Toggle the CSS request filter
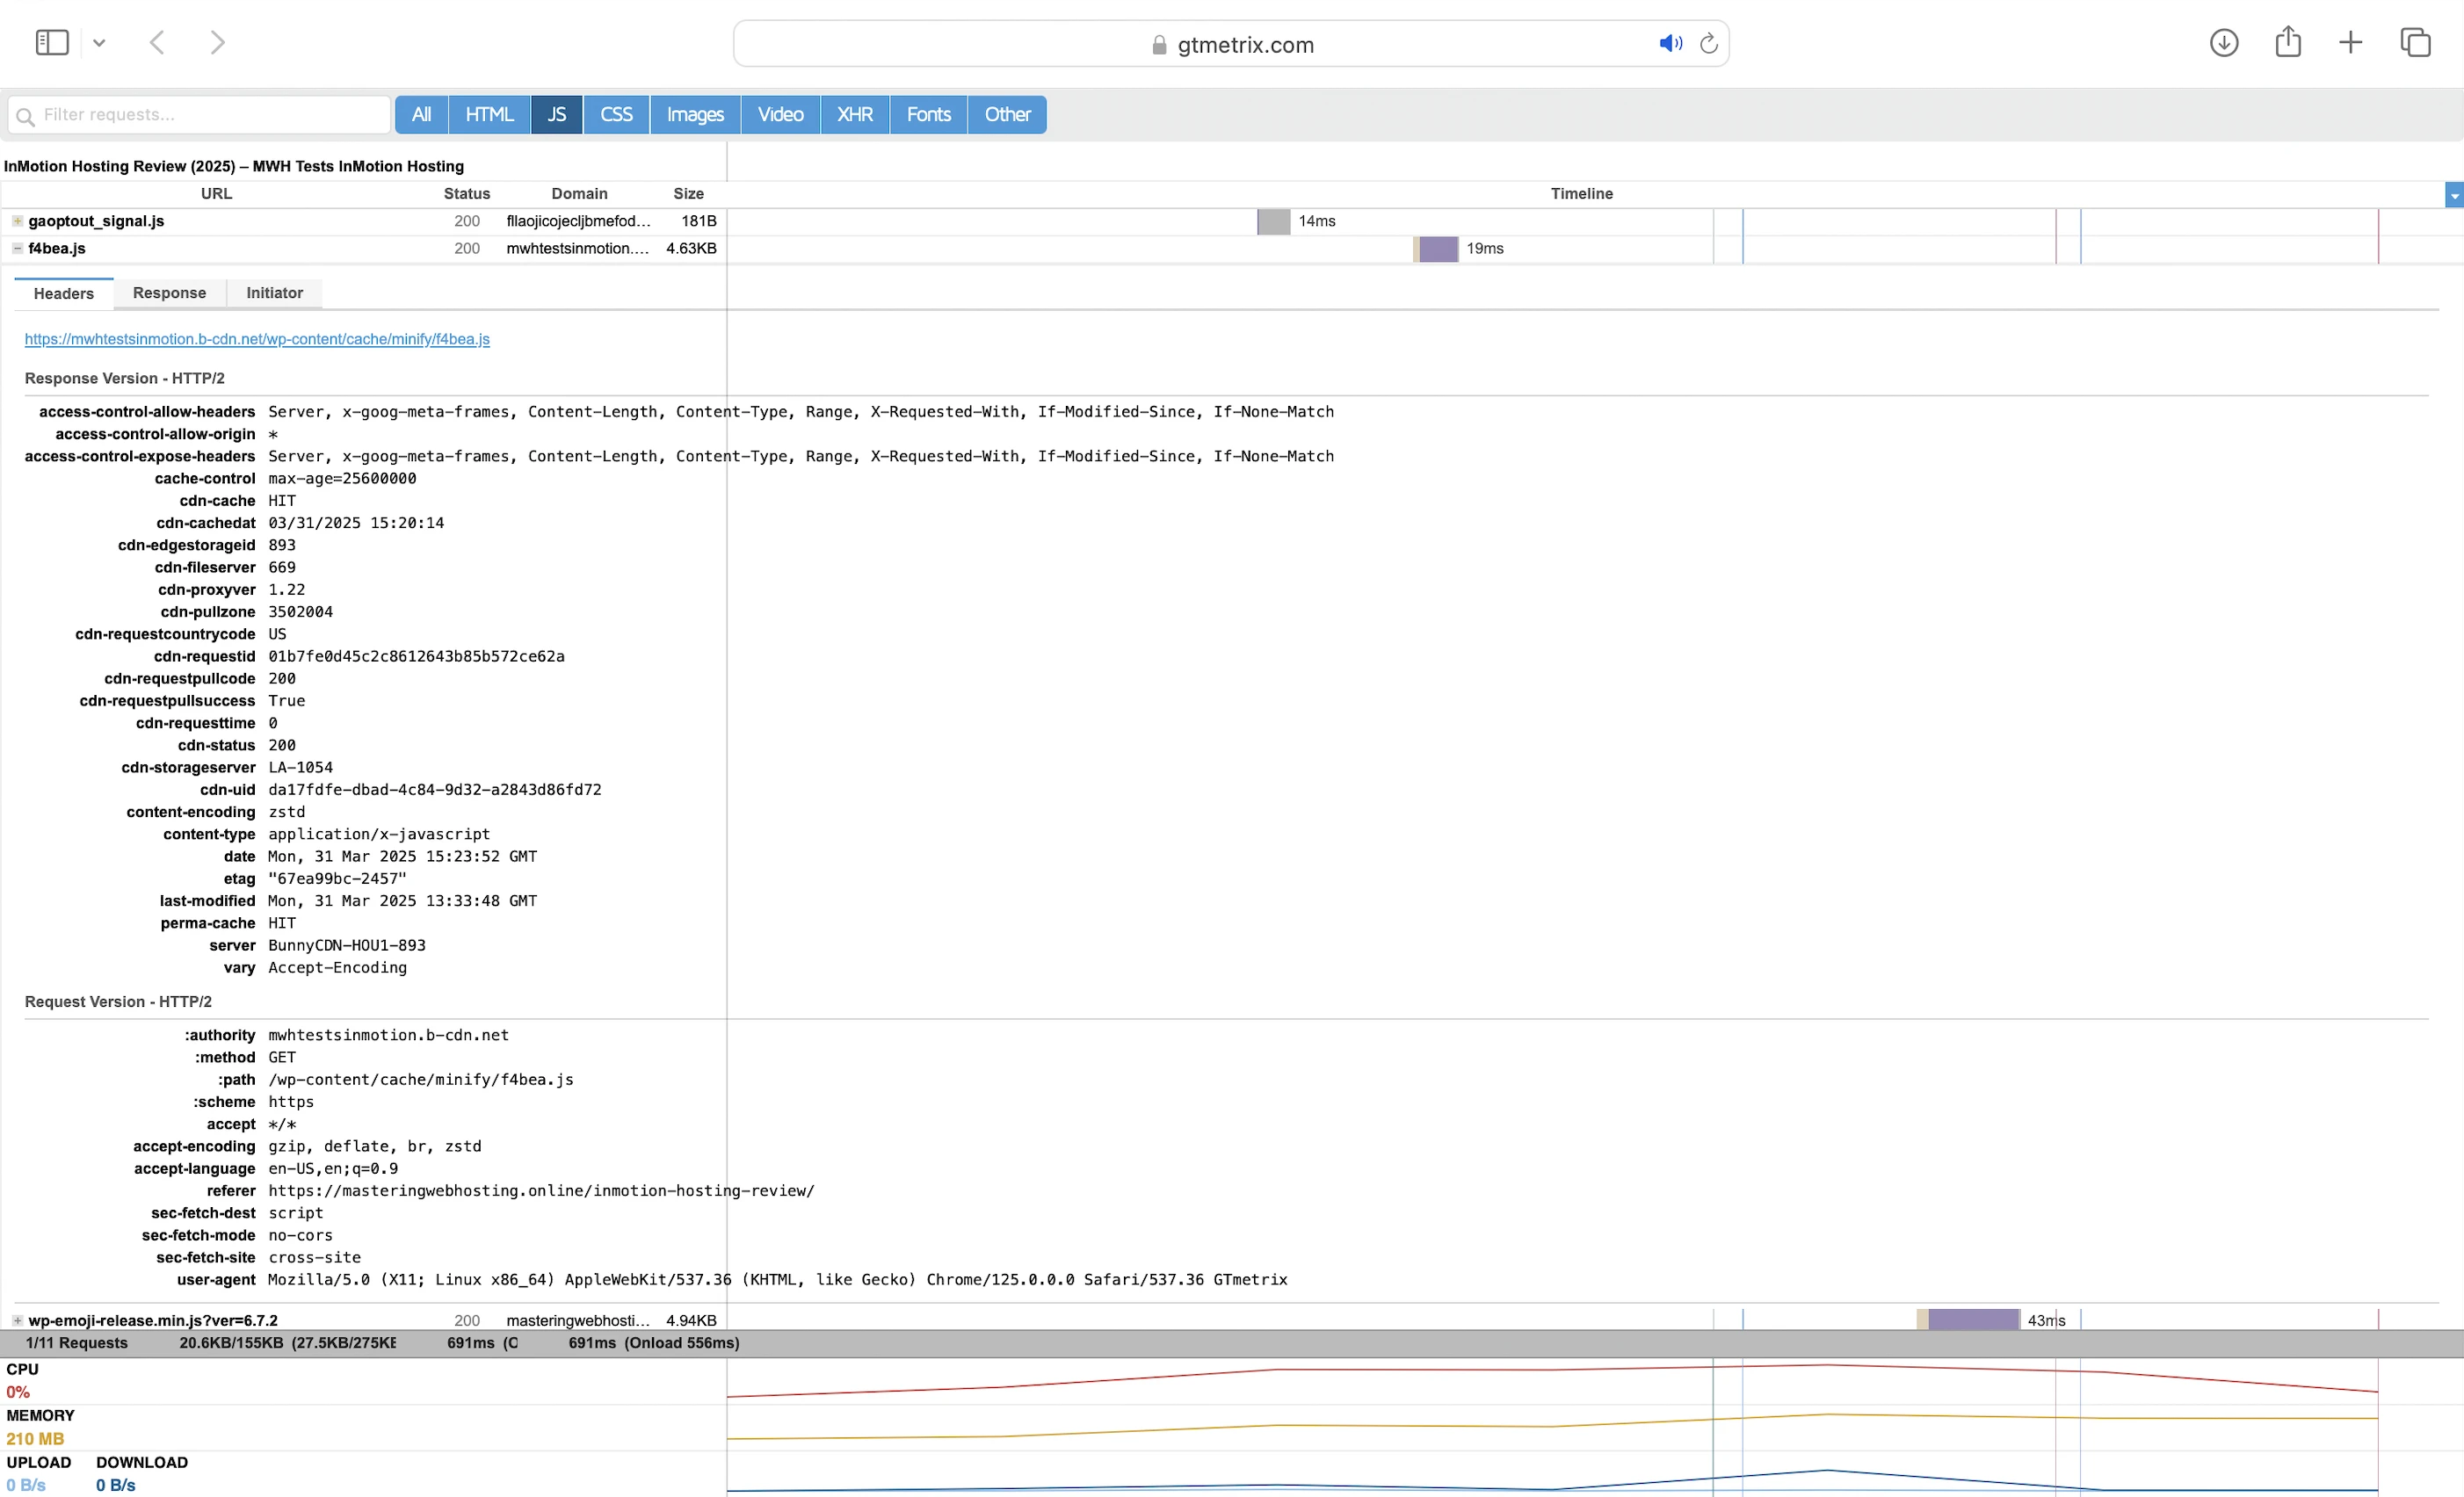 click(616, 115)
